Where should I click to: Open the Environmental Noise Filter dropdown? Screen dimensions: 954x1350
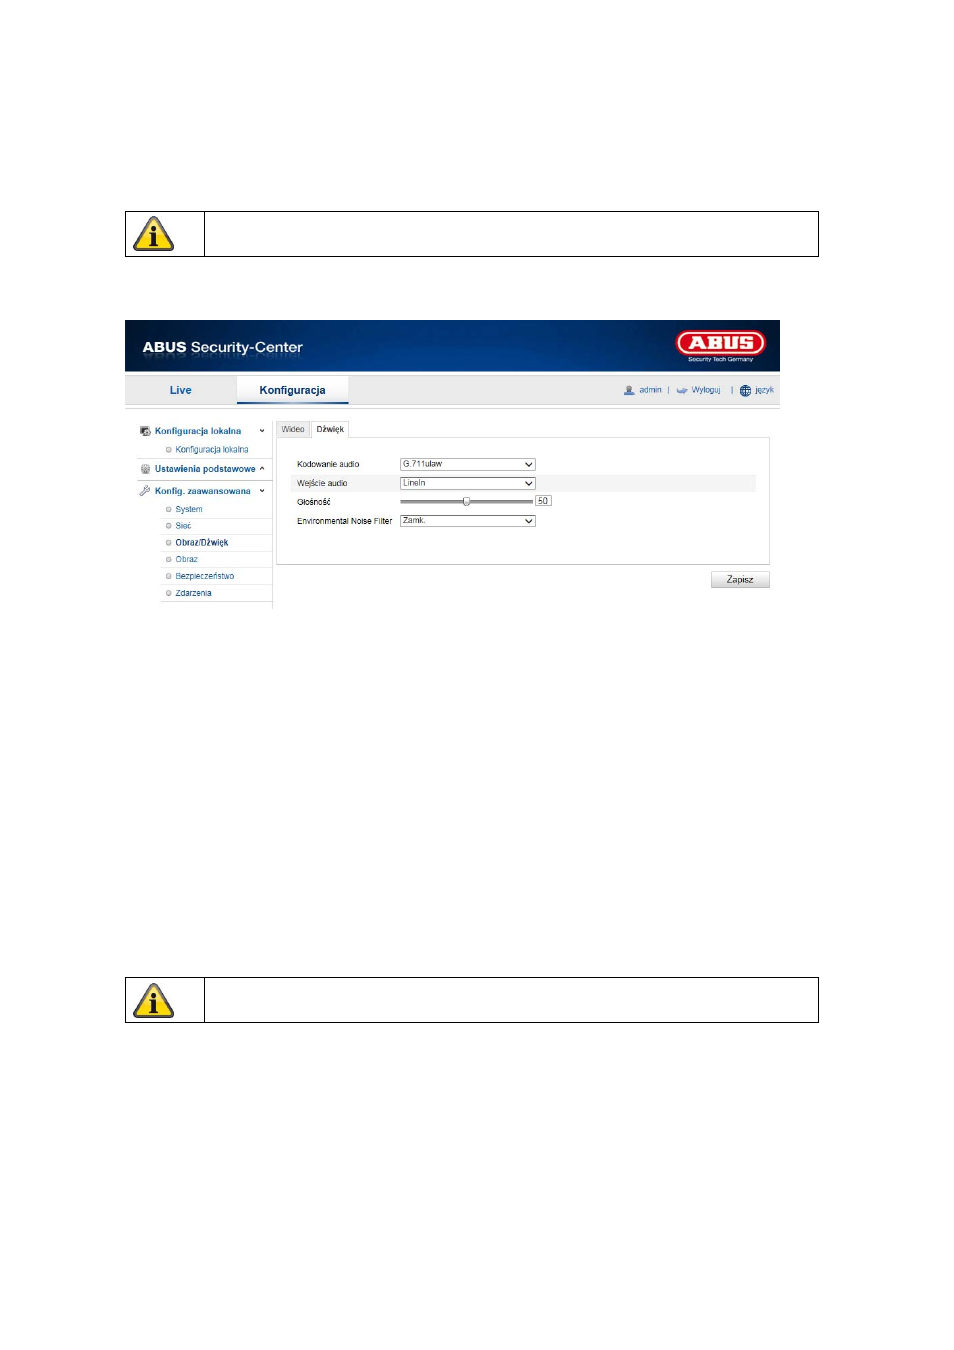coord(468,521)
